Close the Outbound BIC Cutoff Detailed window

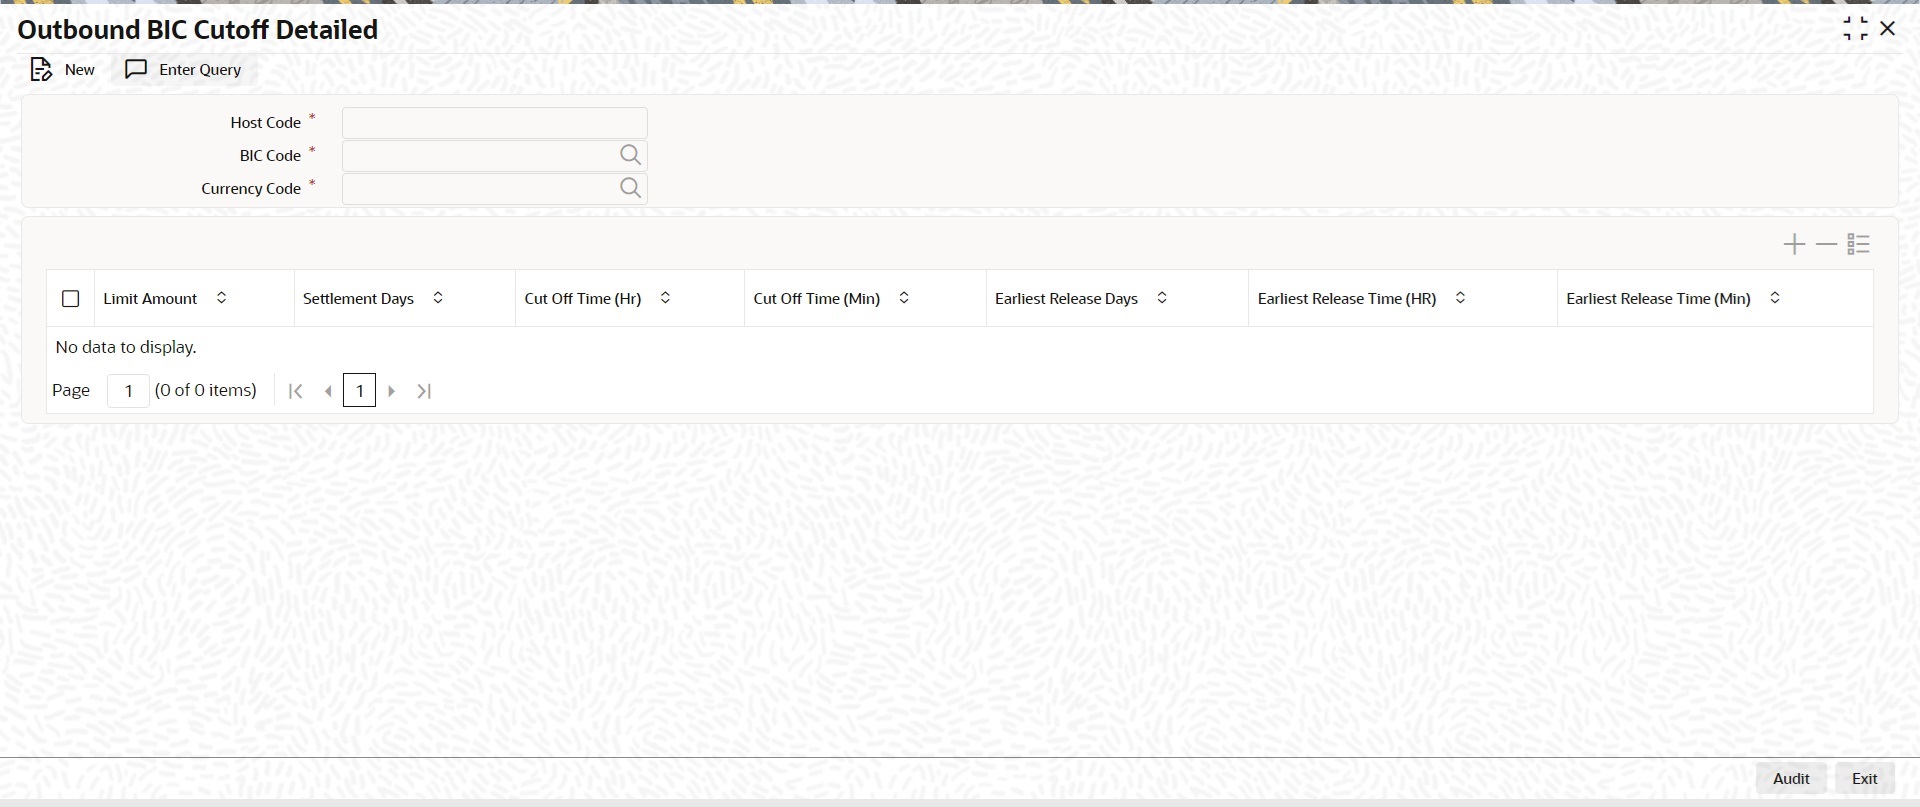tap(1888, 29)
